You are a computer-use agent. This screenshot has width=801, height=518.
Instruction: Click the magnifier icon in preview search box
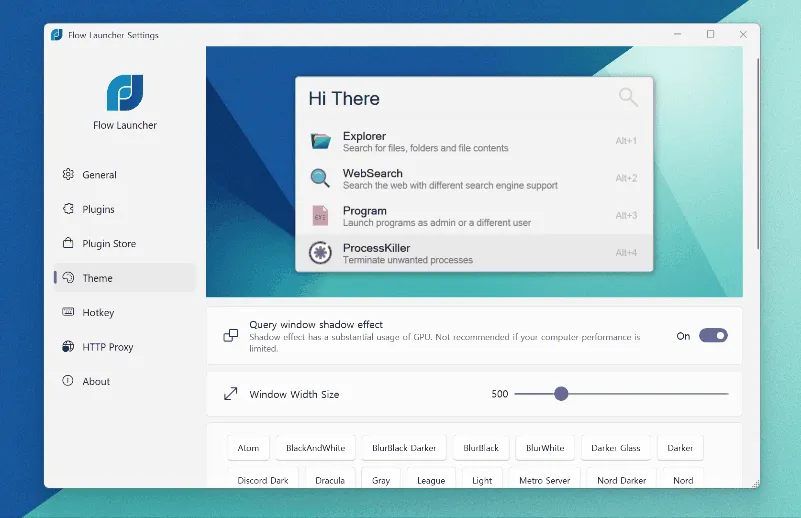point(628,97)
